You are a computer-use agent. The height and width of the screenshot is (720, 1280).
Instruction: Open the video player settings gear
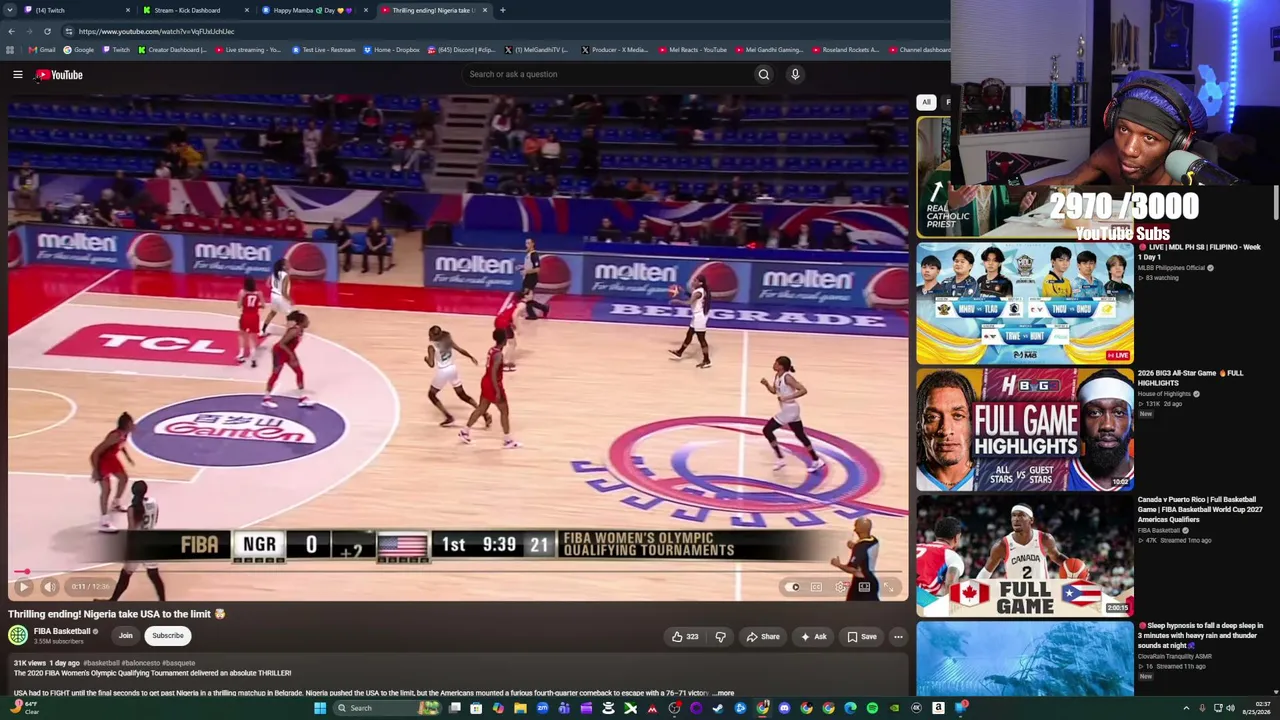(x=840, y=587)
